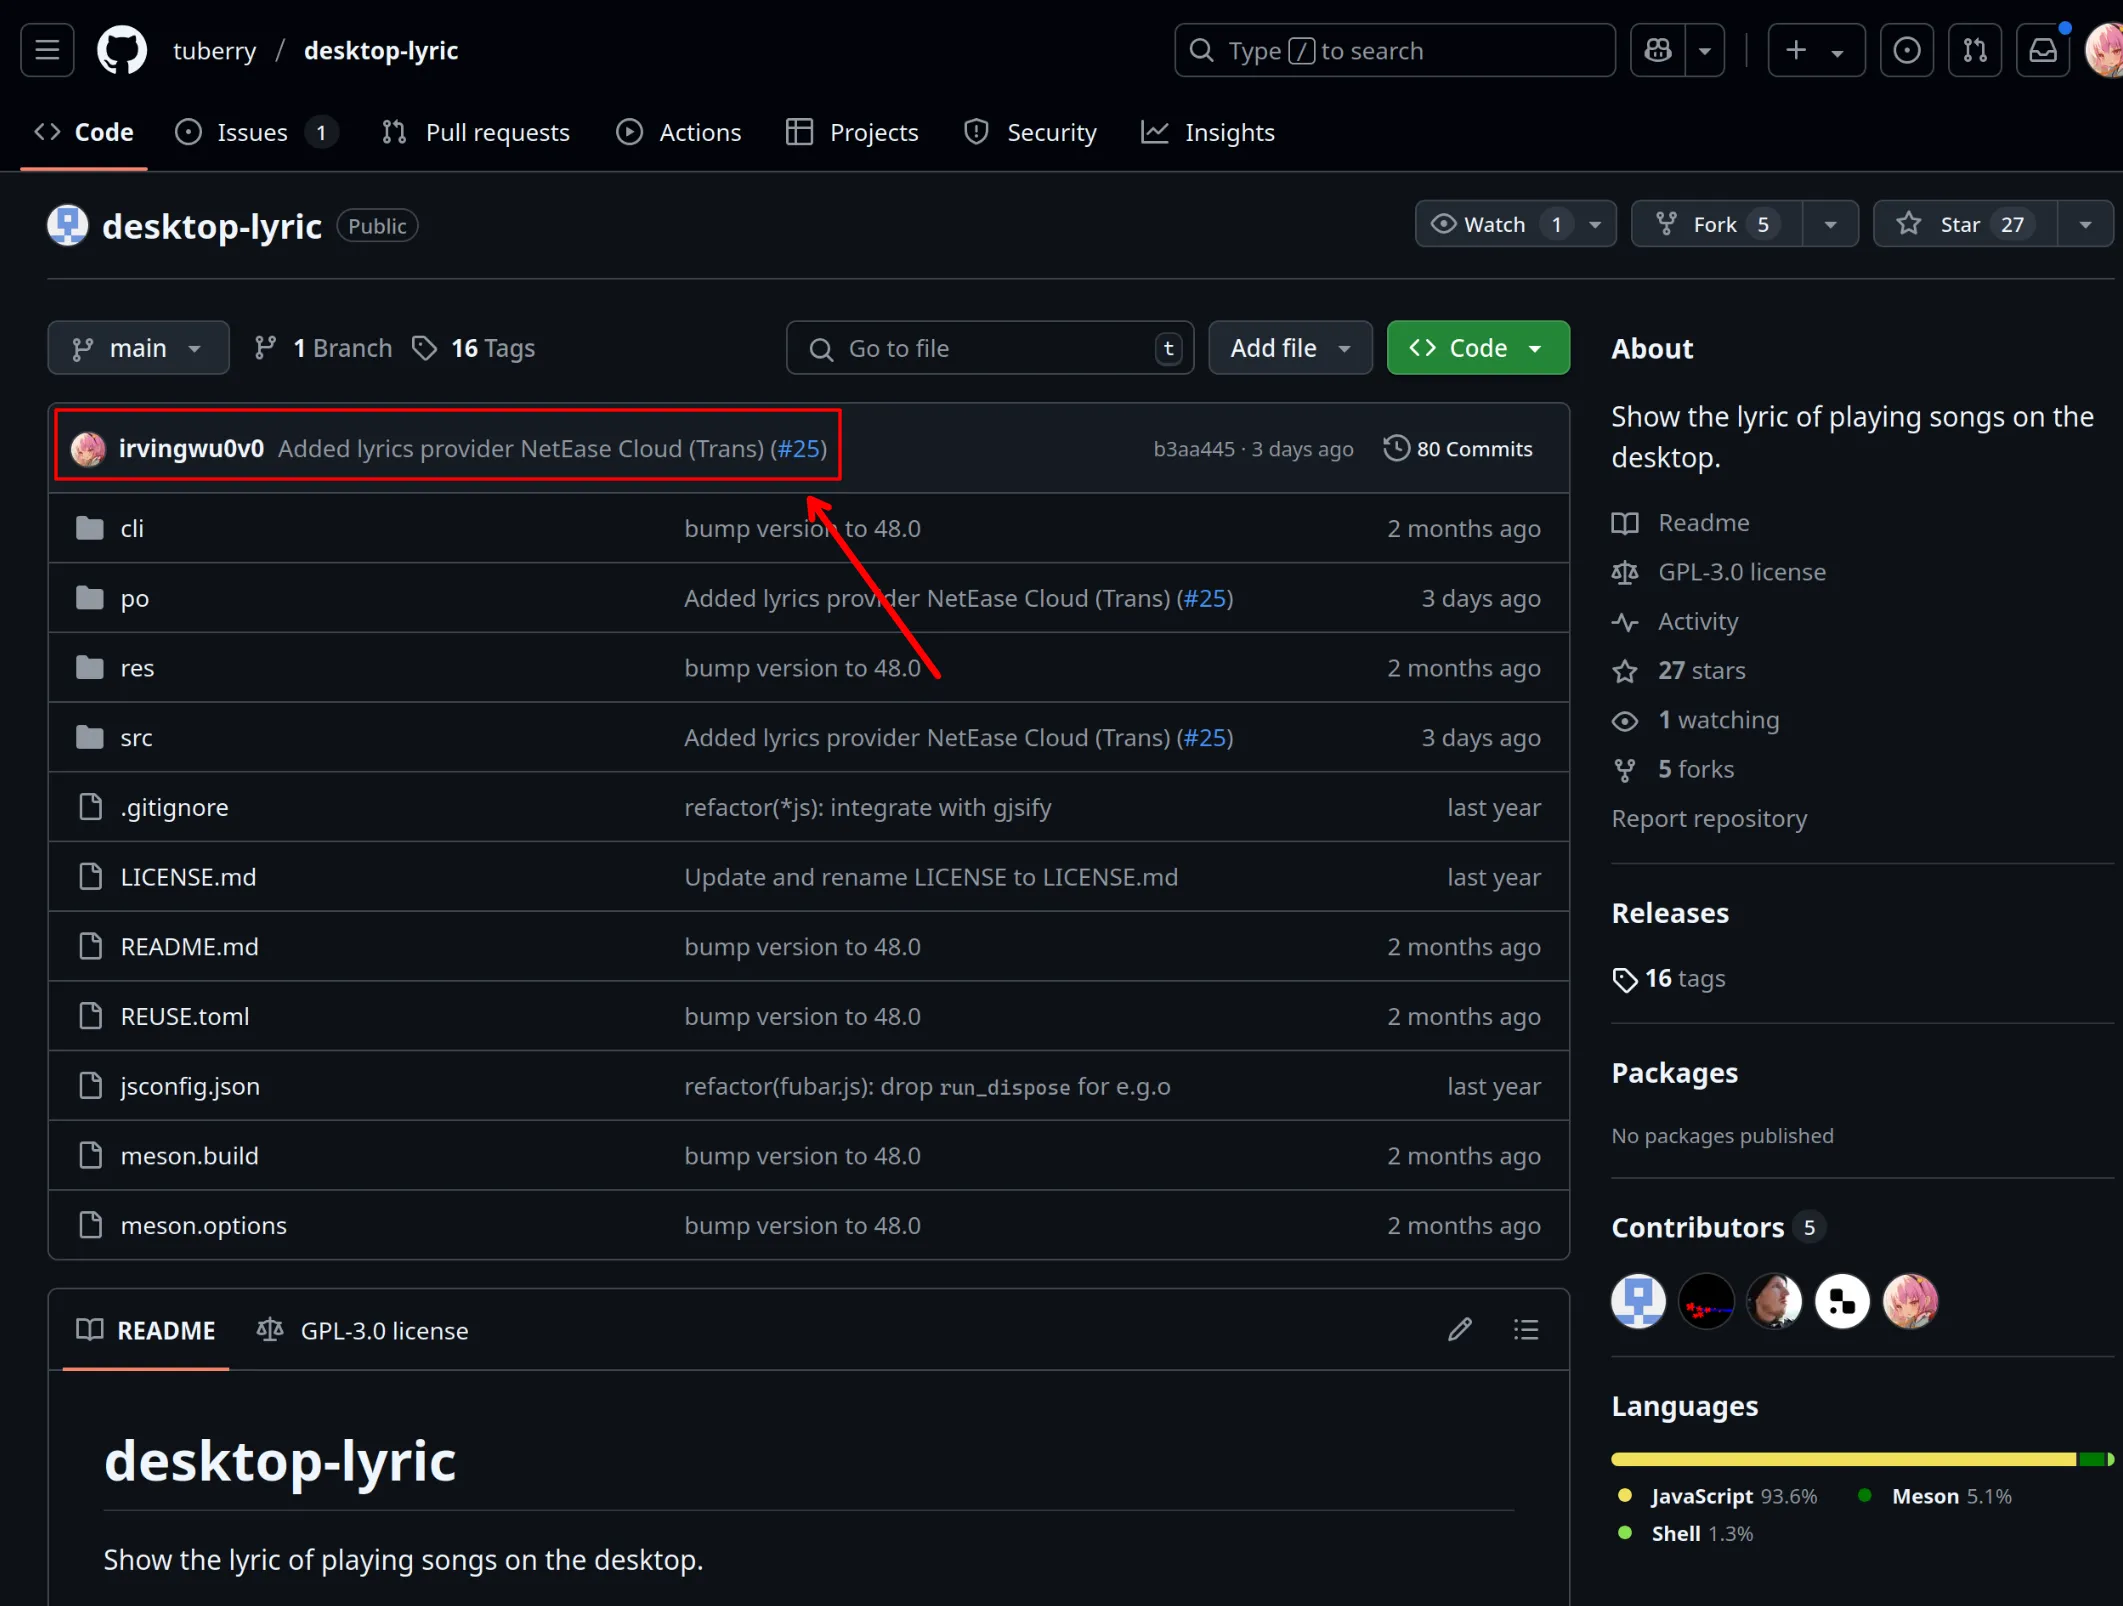The height and width of the screenshot is (1606, 2123).
Task: Expand the main branch selector
Action: [138, 348]
